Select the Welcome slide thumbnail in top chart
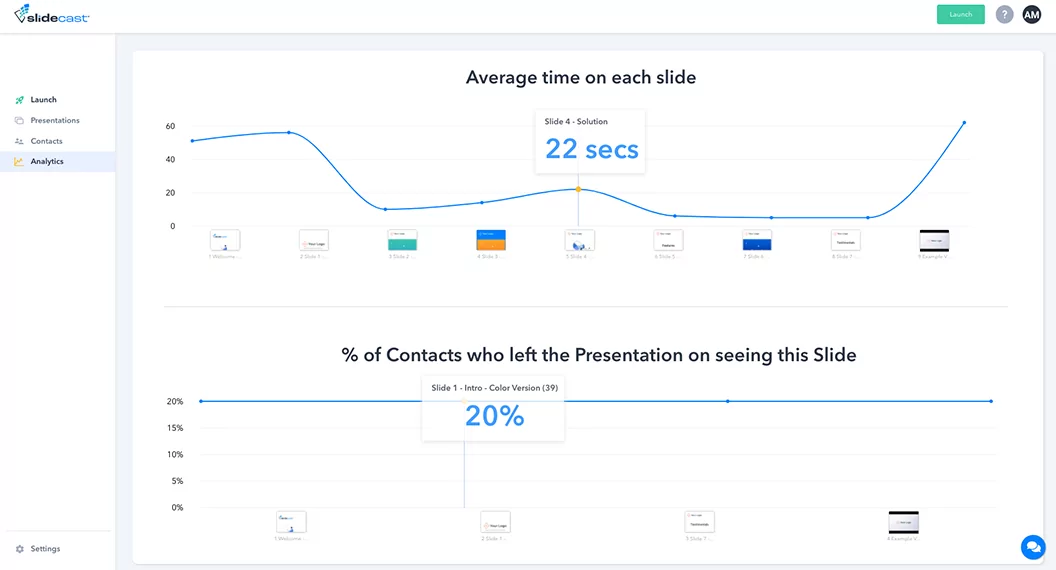This screenshot has width=1056, height=570. pos(225,241)
